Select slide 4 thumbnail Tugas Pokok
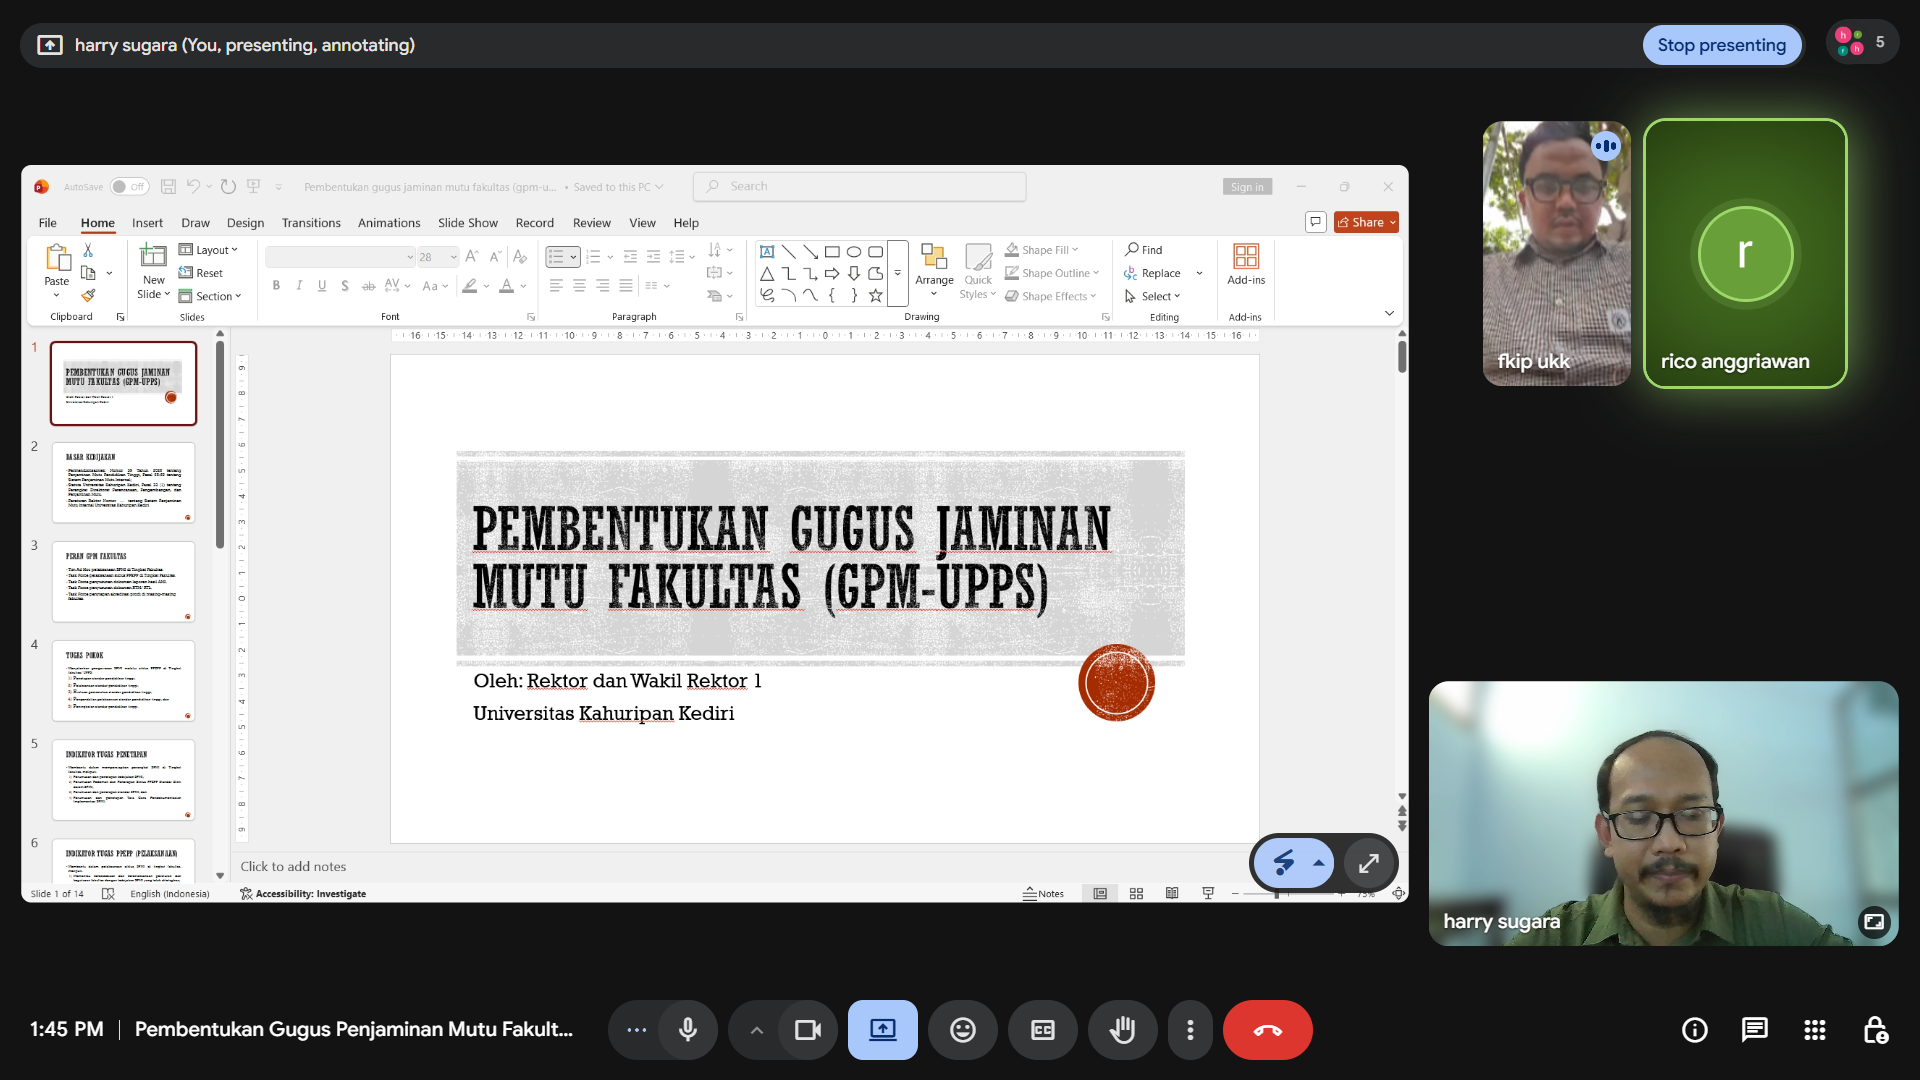This screenshot has height=1080, width=1920. 123,681
